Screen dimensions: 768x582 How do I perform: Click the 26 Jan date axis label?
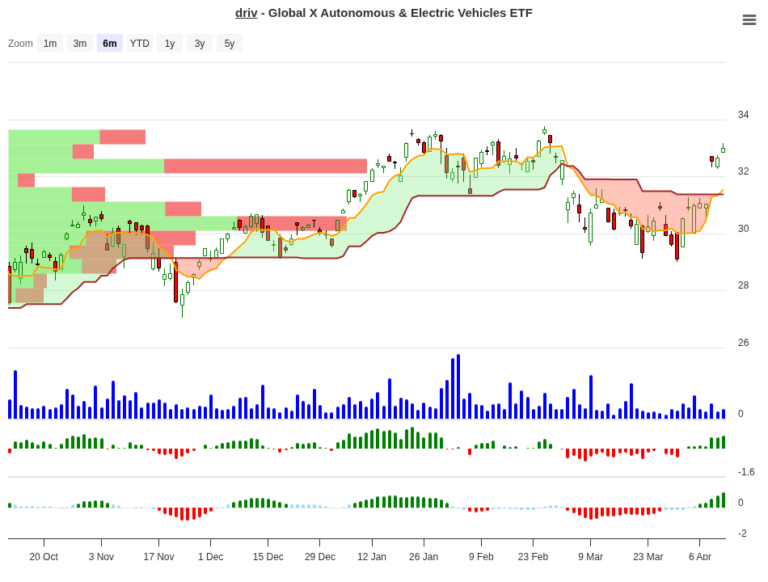coord(424,557)
